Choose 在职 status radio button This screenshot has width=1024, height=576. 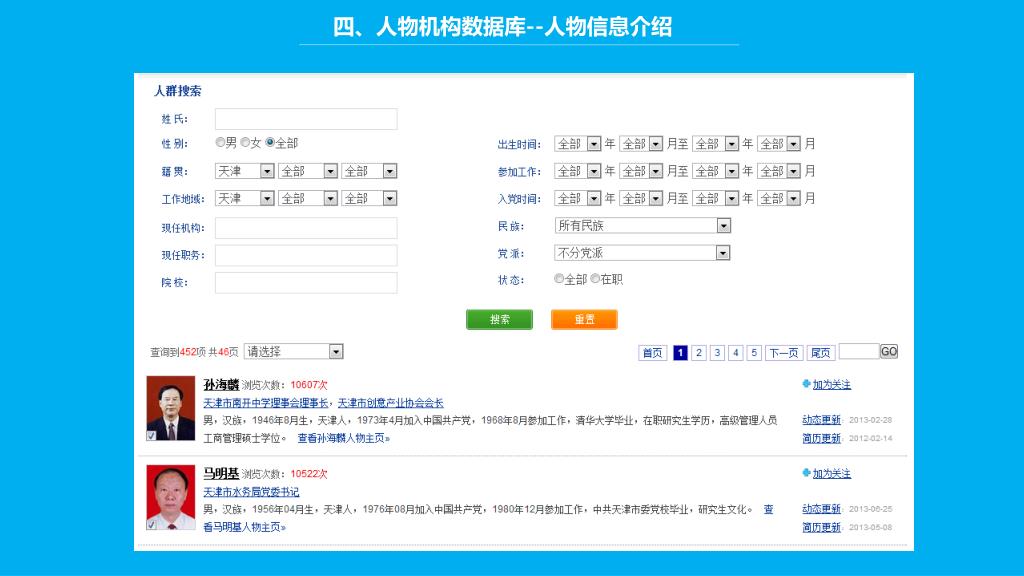pos(595,279)
